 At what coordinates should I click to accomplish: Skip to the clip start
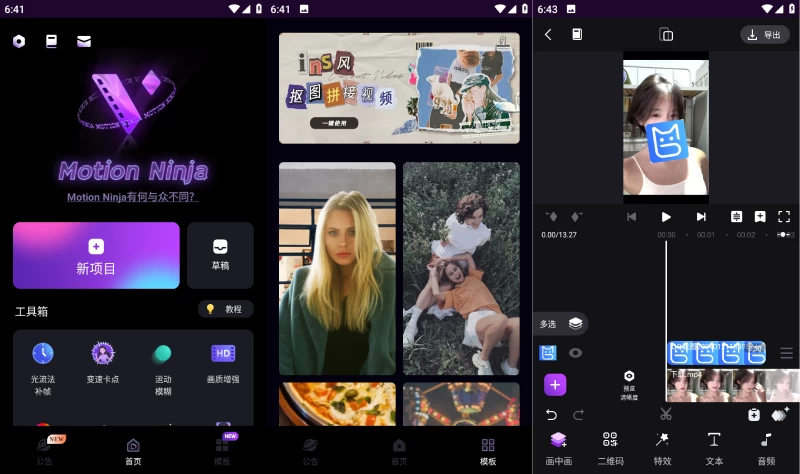click(632, 217)
